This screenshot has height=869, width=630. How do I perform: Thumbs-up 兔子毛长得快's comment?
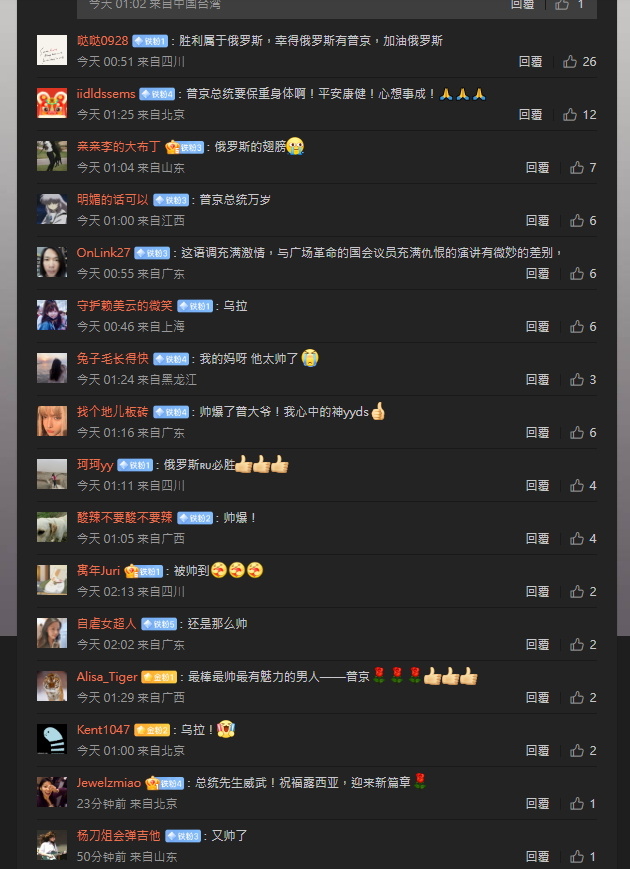(x=577, y=380)
